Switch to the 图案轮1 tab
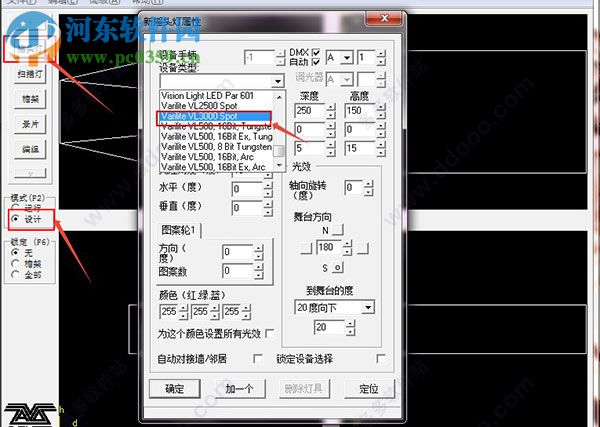 pyautogui.click(x=179, y=230)
